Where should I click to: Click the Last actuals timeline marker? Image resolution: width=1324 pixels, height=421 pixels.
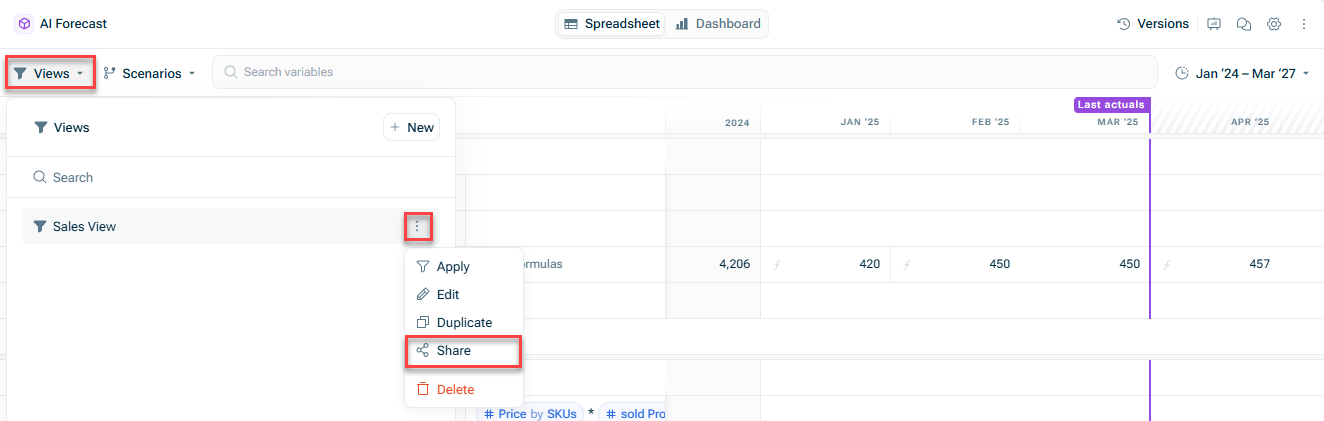click(1111, 104)
